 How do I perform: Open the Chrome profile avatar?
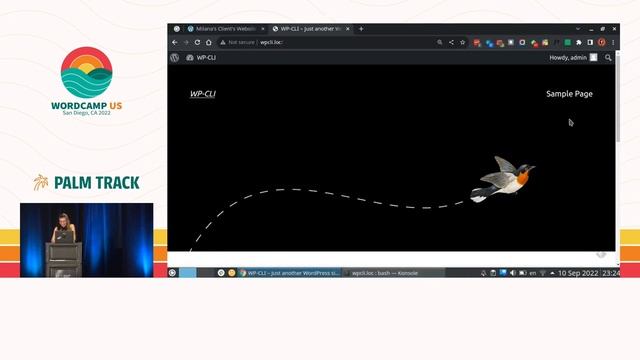pyautogui.click(x=602, y=42)
